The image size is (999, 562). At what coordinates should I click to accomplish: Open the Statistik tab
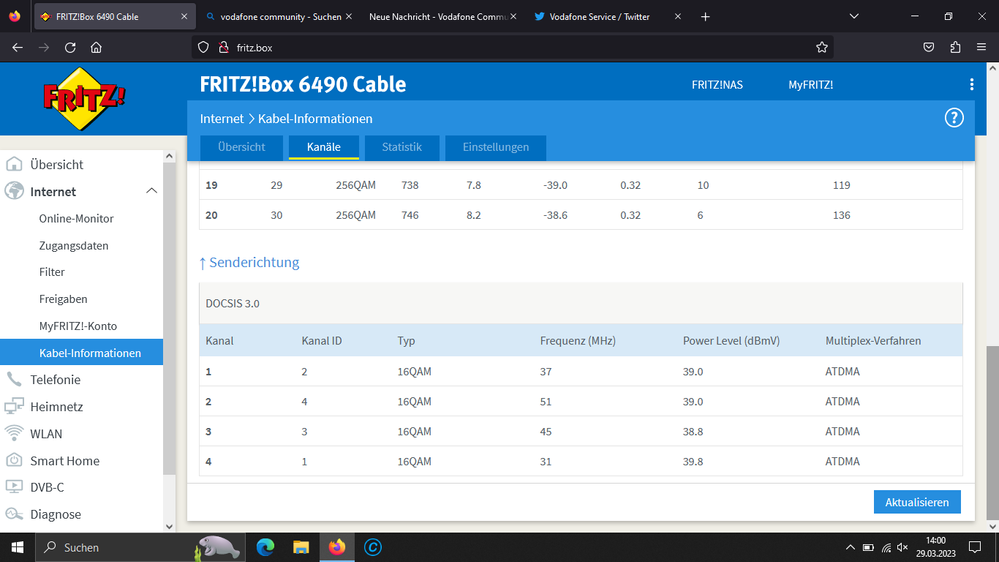coord(402,147)
